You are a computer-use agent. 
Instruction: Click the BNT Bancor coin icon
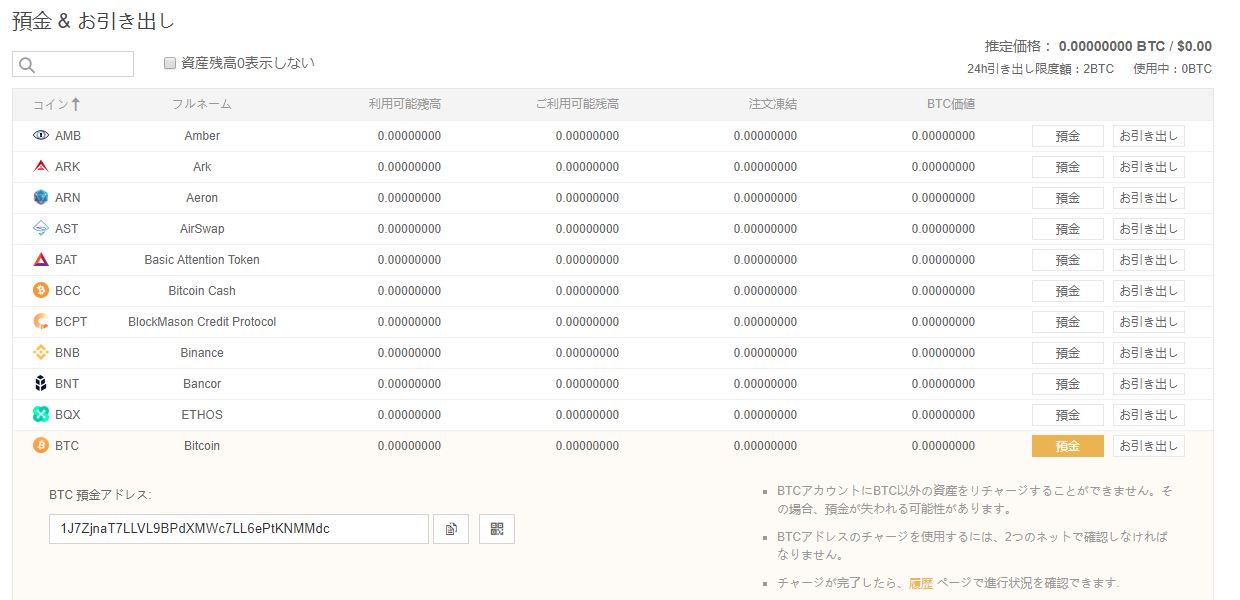(41, 383)
